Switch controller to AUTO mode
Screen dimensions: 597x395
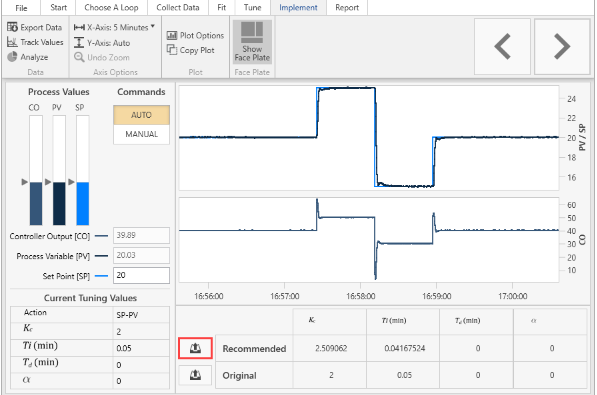[141, 115]
